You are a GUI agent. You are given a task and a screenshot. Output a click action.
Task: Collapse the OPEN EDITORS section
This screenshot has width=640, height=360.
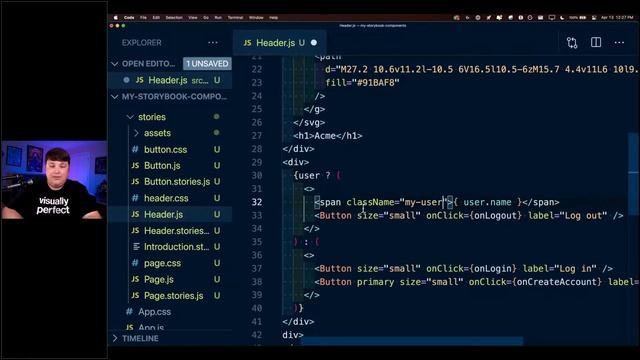tap(115, 64)
